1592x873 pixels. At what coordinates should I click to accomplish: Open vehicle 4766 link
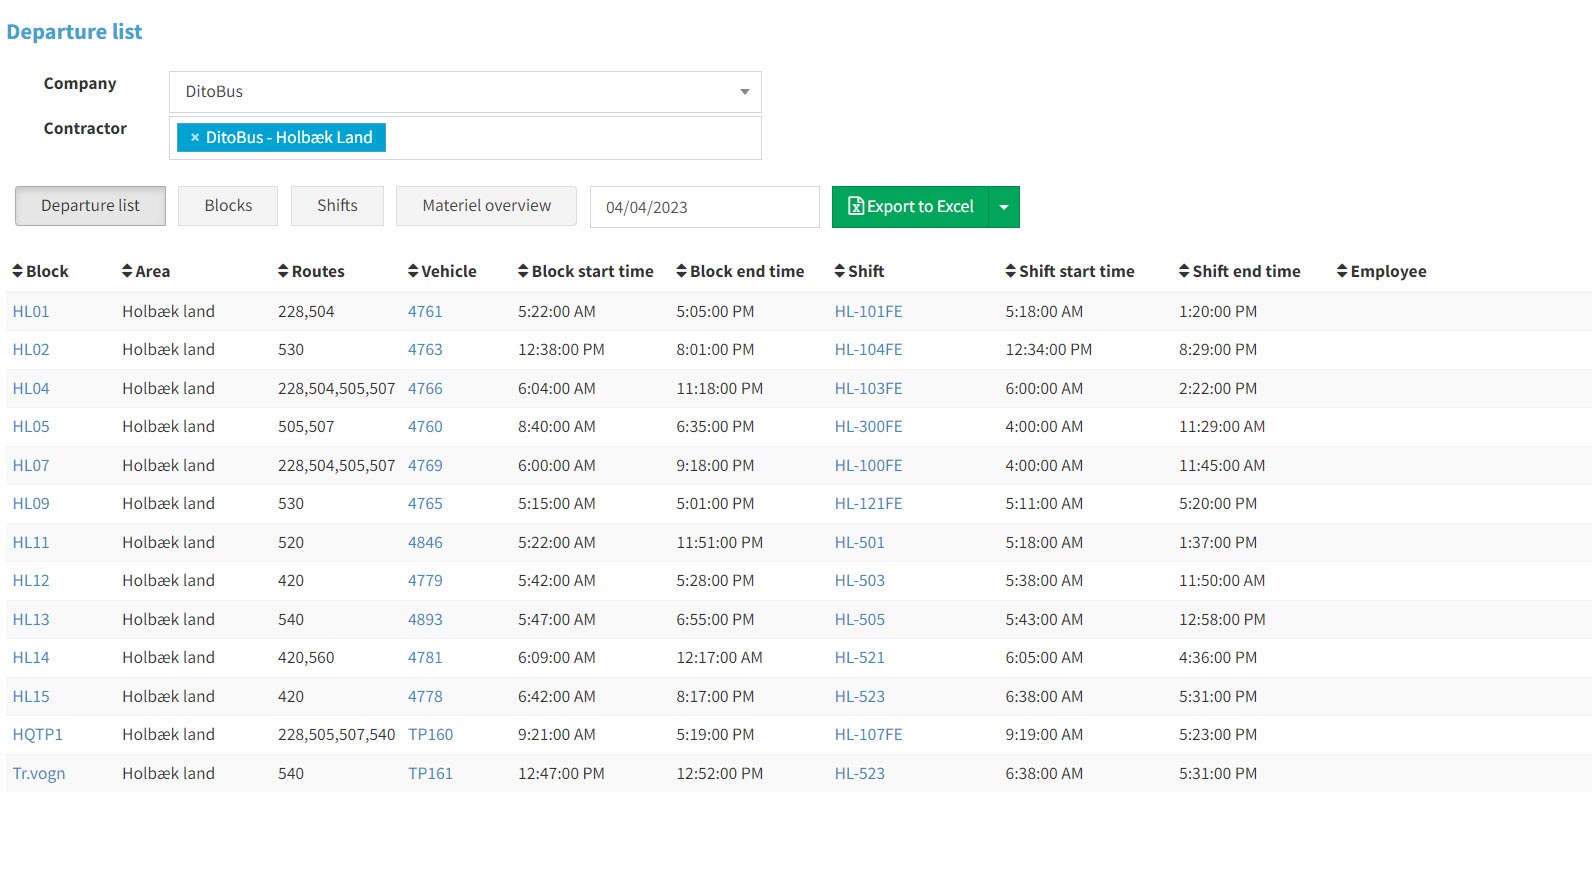pyautogui.click(x=425, y=389)
